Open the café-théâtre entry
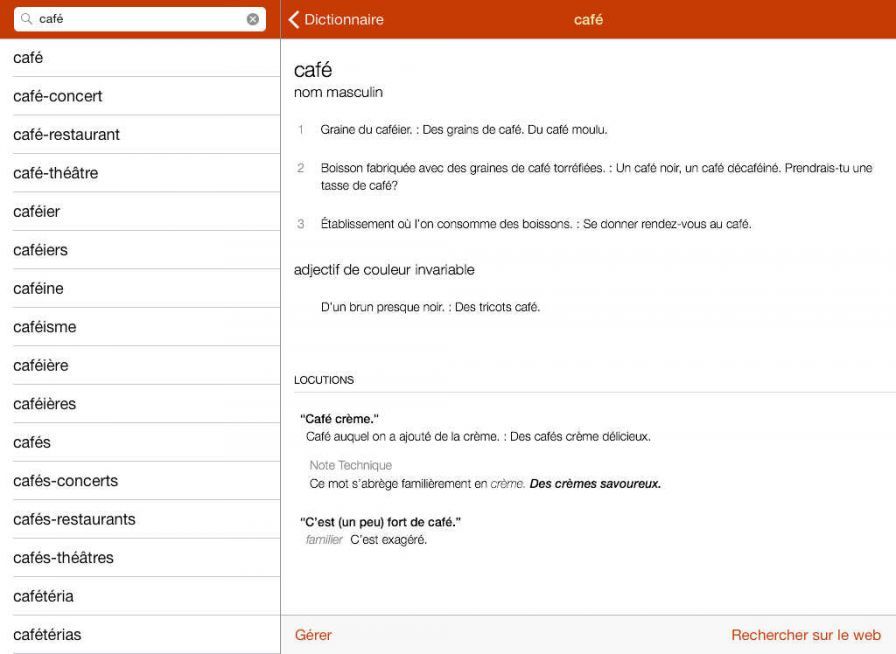 coord(56,173)
